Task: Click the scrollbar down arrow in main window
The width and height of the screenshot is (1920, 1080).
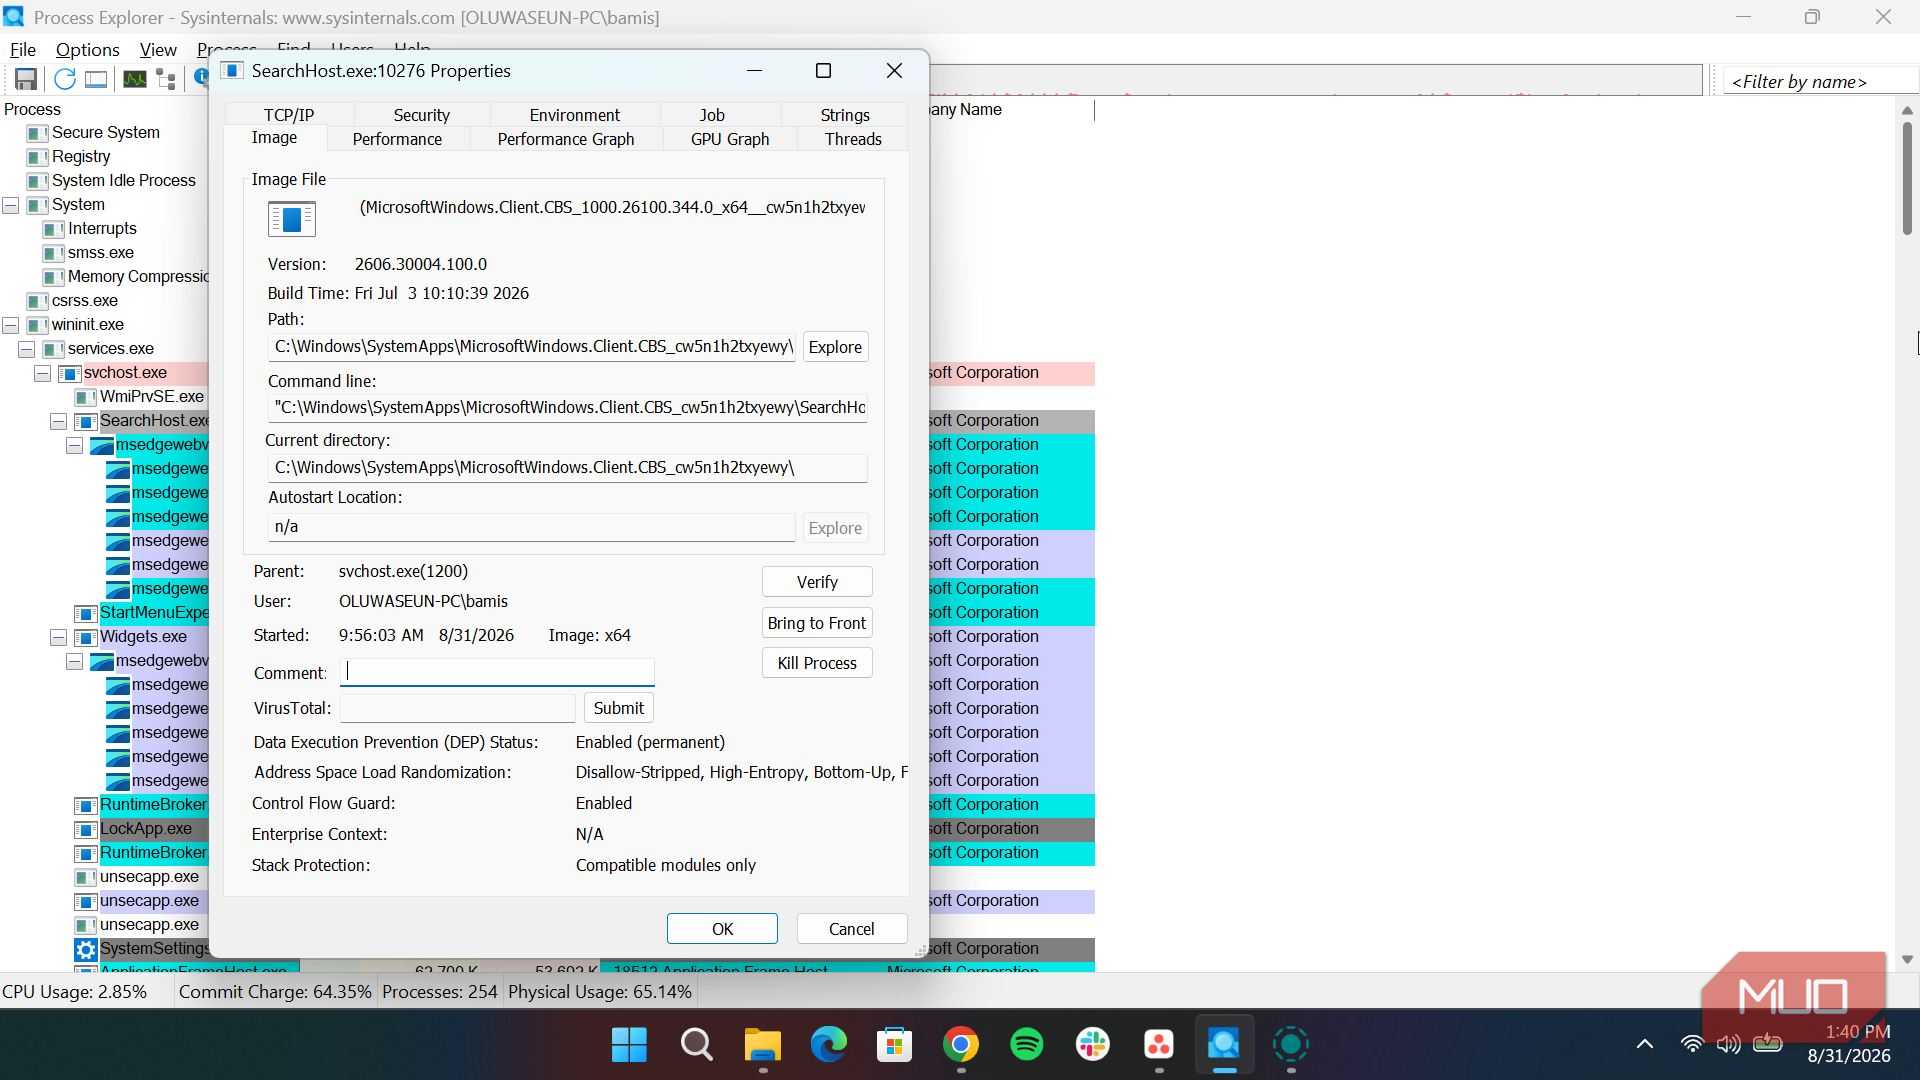Action: pyautogui.click(x=1907, y=959)
